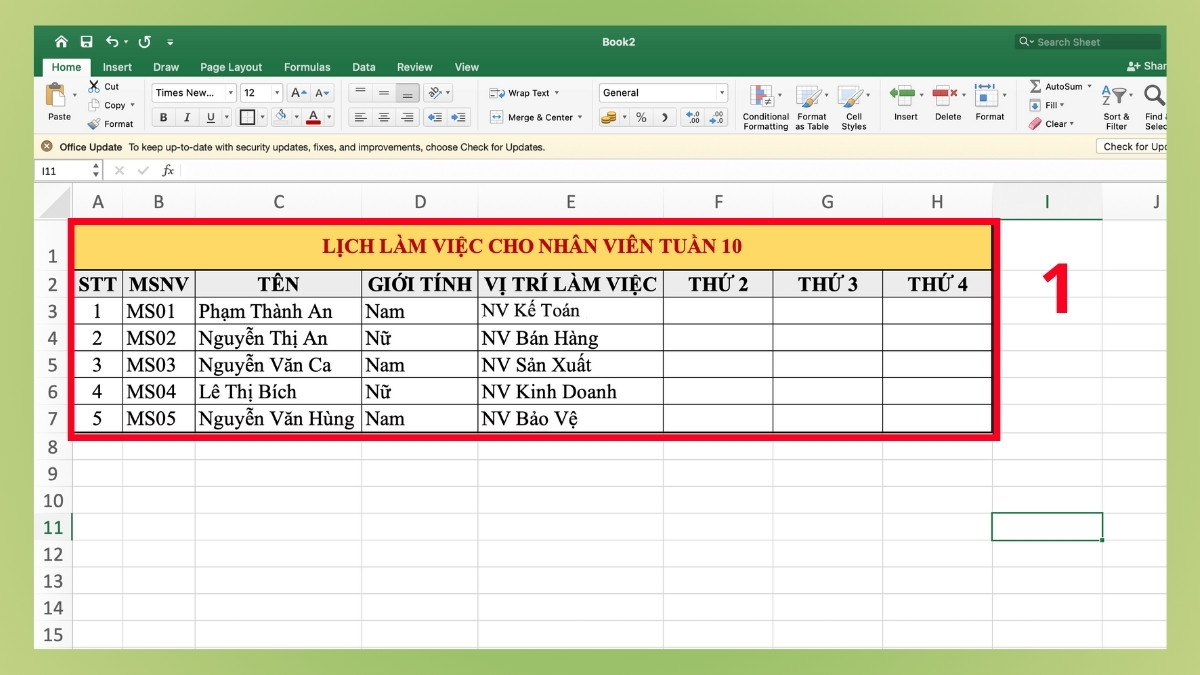Apply Percent number style
The height and width of the screenshot is (675, 1200).
(x=641, y=117)
